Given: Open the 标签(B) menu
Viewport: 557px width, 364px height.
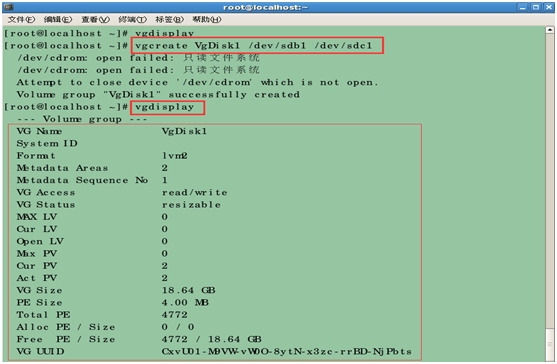Looking at the screenshot, I should (169, 20).
